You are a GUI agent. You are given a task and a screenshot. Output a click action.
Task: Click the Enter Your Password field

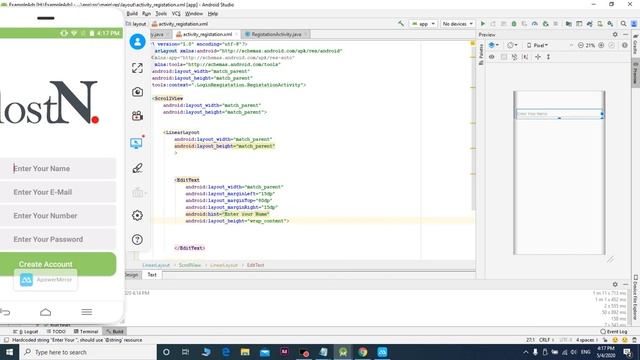pyautogui.click(x=58, y=239)
